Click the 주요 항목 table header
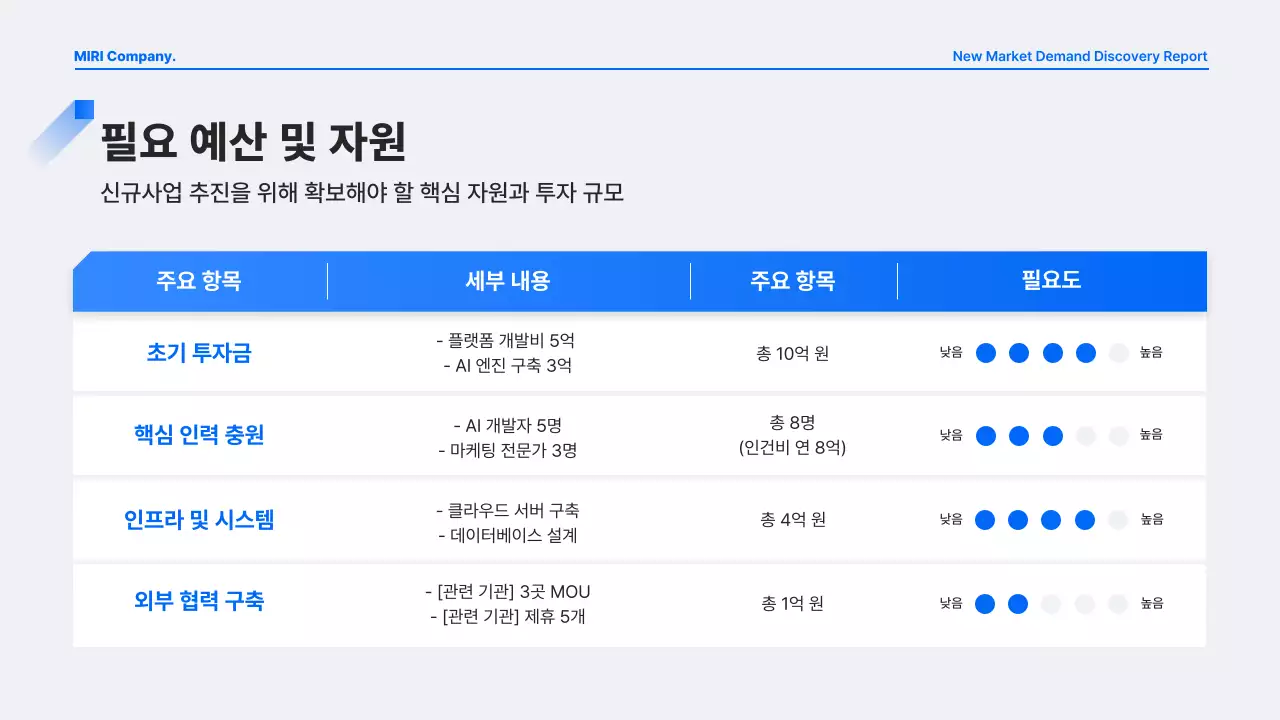1280x720 pixels. pyautogui.click(x=197, y=281)
